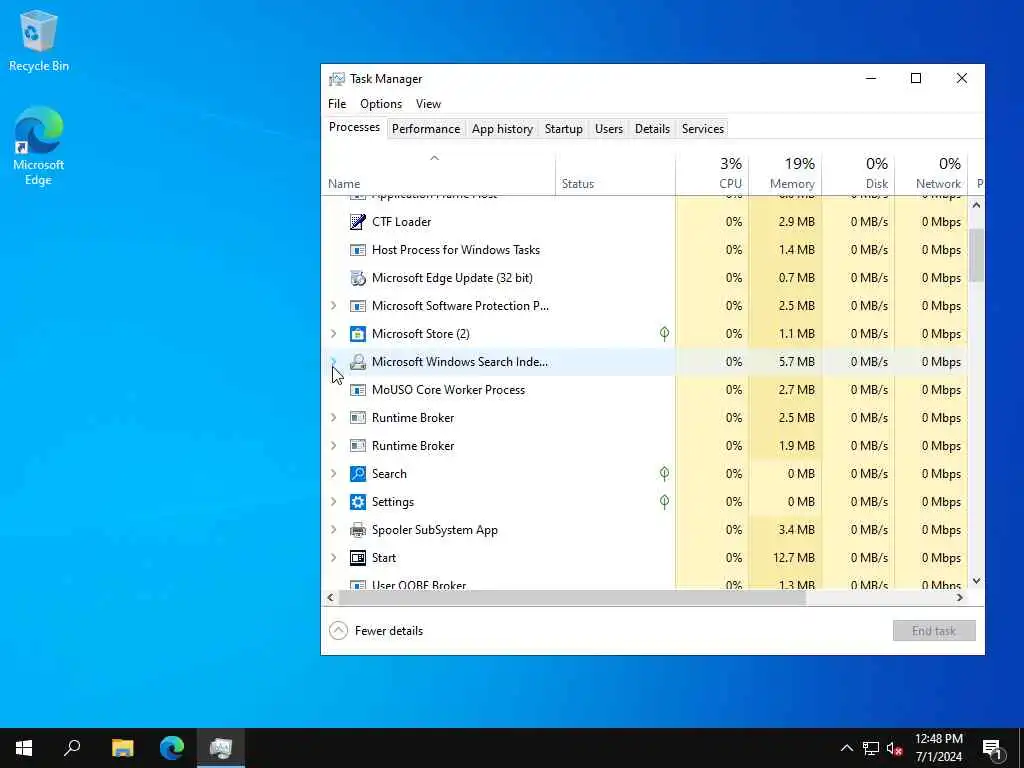Sort by Network column header

(x=931, y=174)
